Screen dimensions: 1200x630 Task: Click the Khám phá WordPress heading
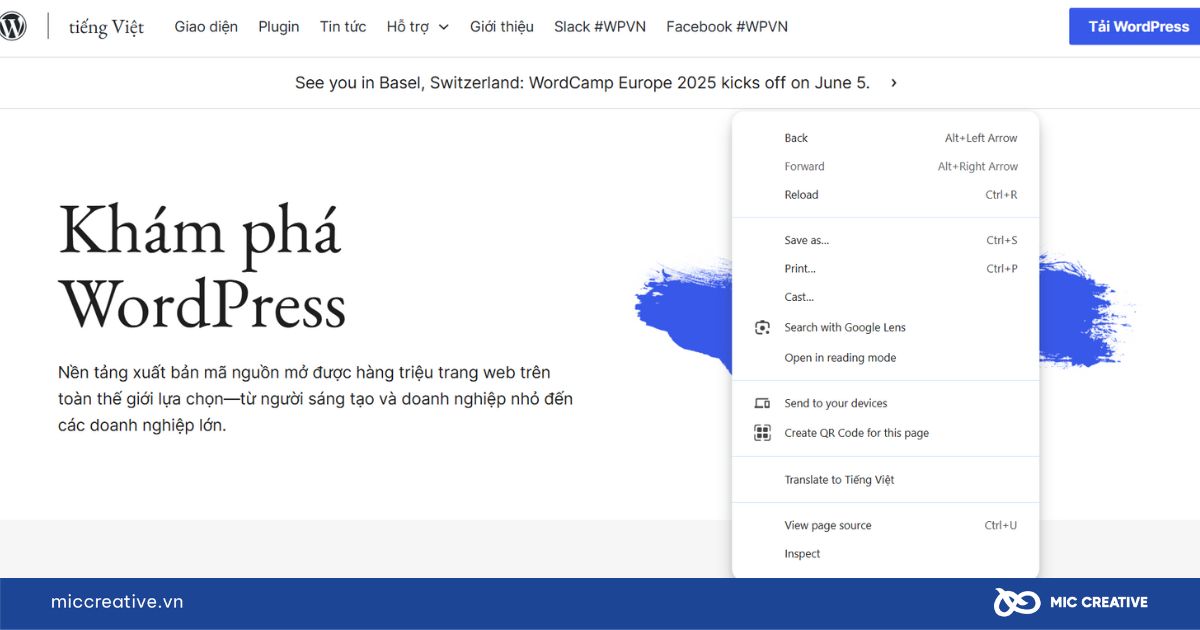pyautogui.click(x=202, y=266)
